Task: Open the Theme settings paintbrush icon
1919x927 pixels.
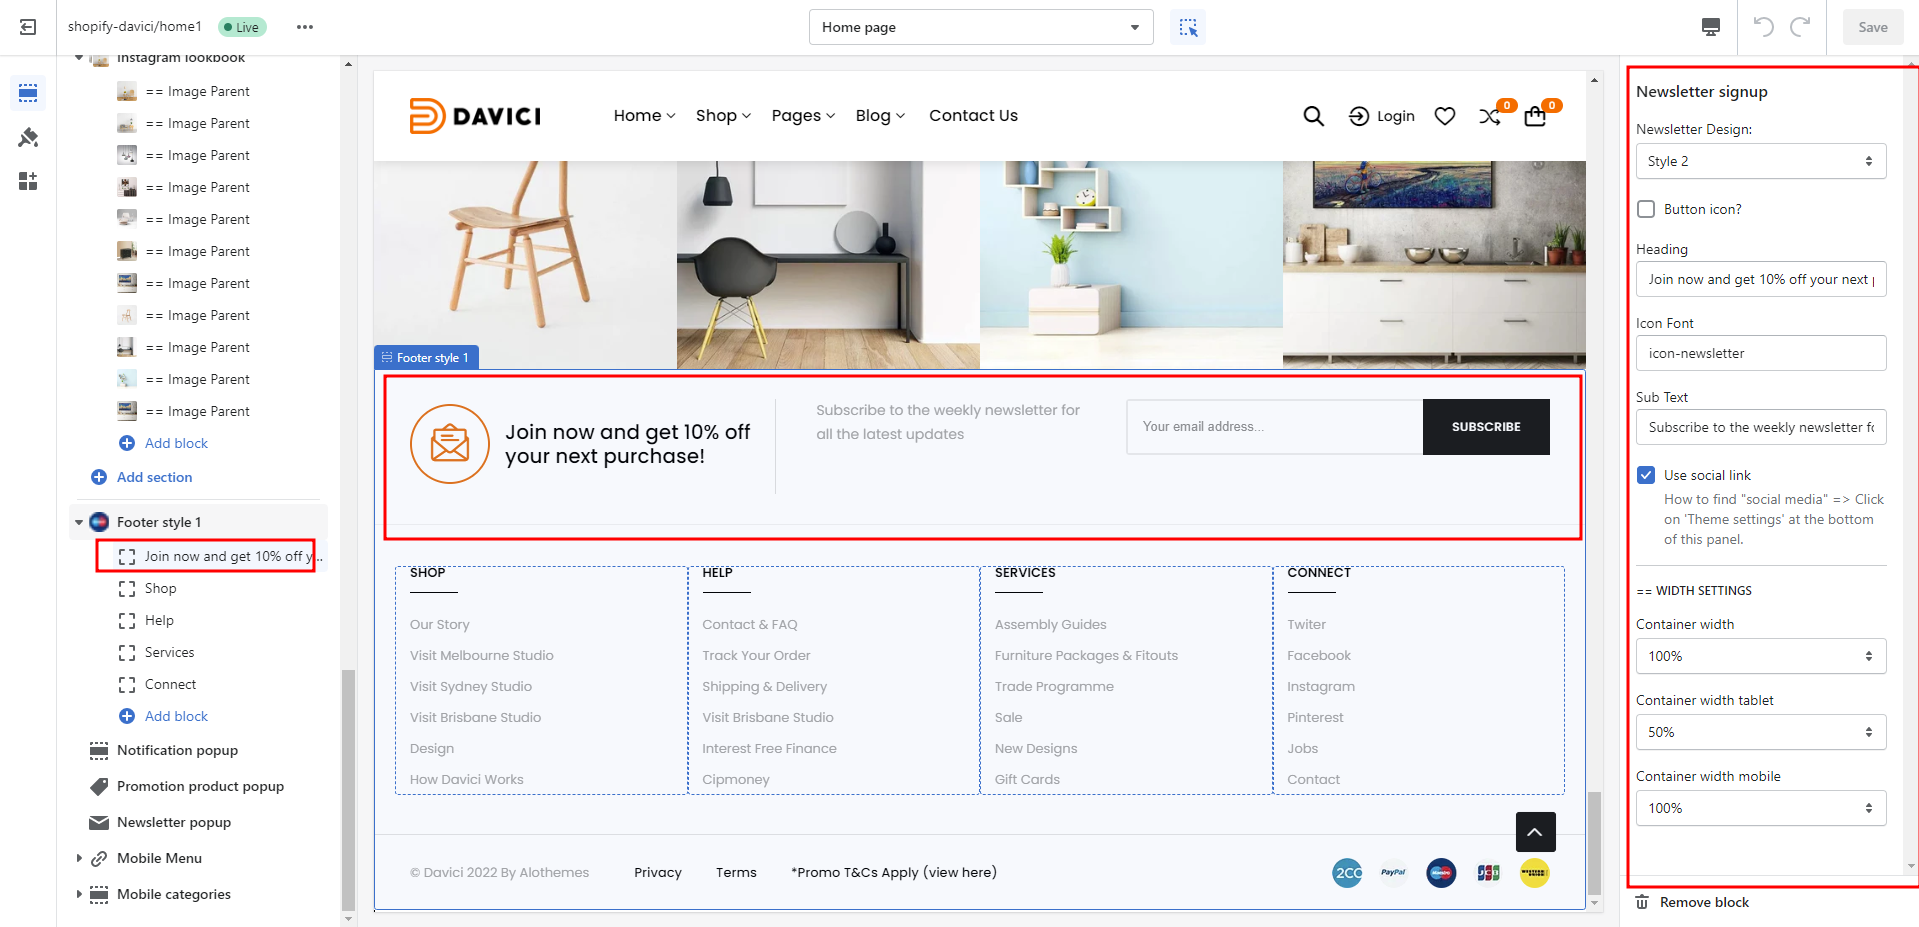Action: (x=28, y=137)
